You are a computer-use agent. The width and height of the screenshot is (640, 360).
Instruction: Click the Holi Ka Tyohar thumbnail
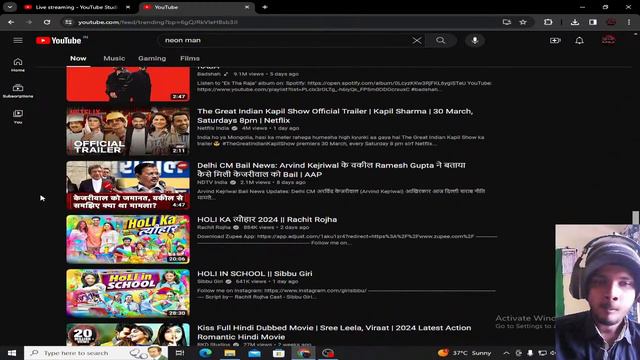[x=128, y=239]
